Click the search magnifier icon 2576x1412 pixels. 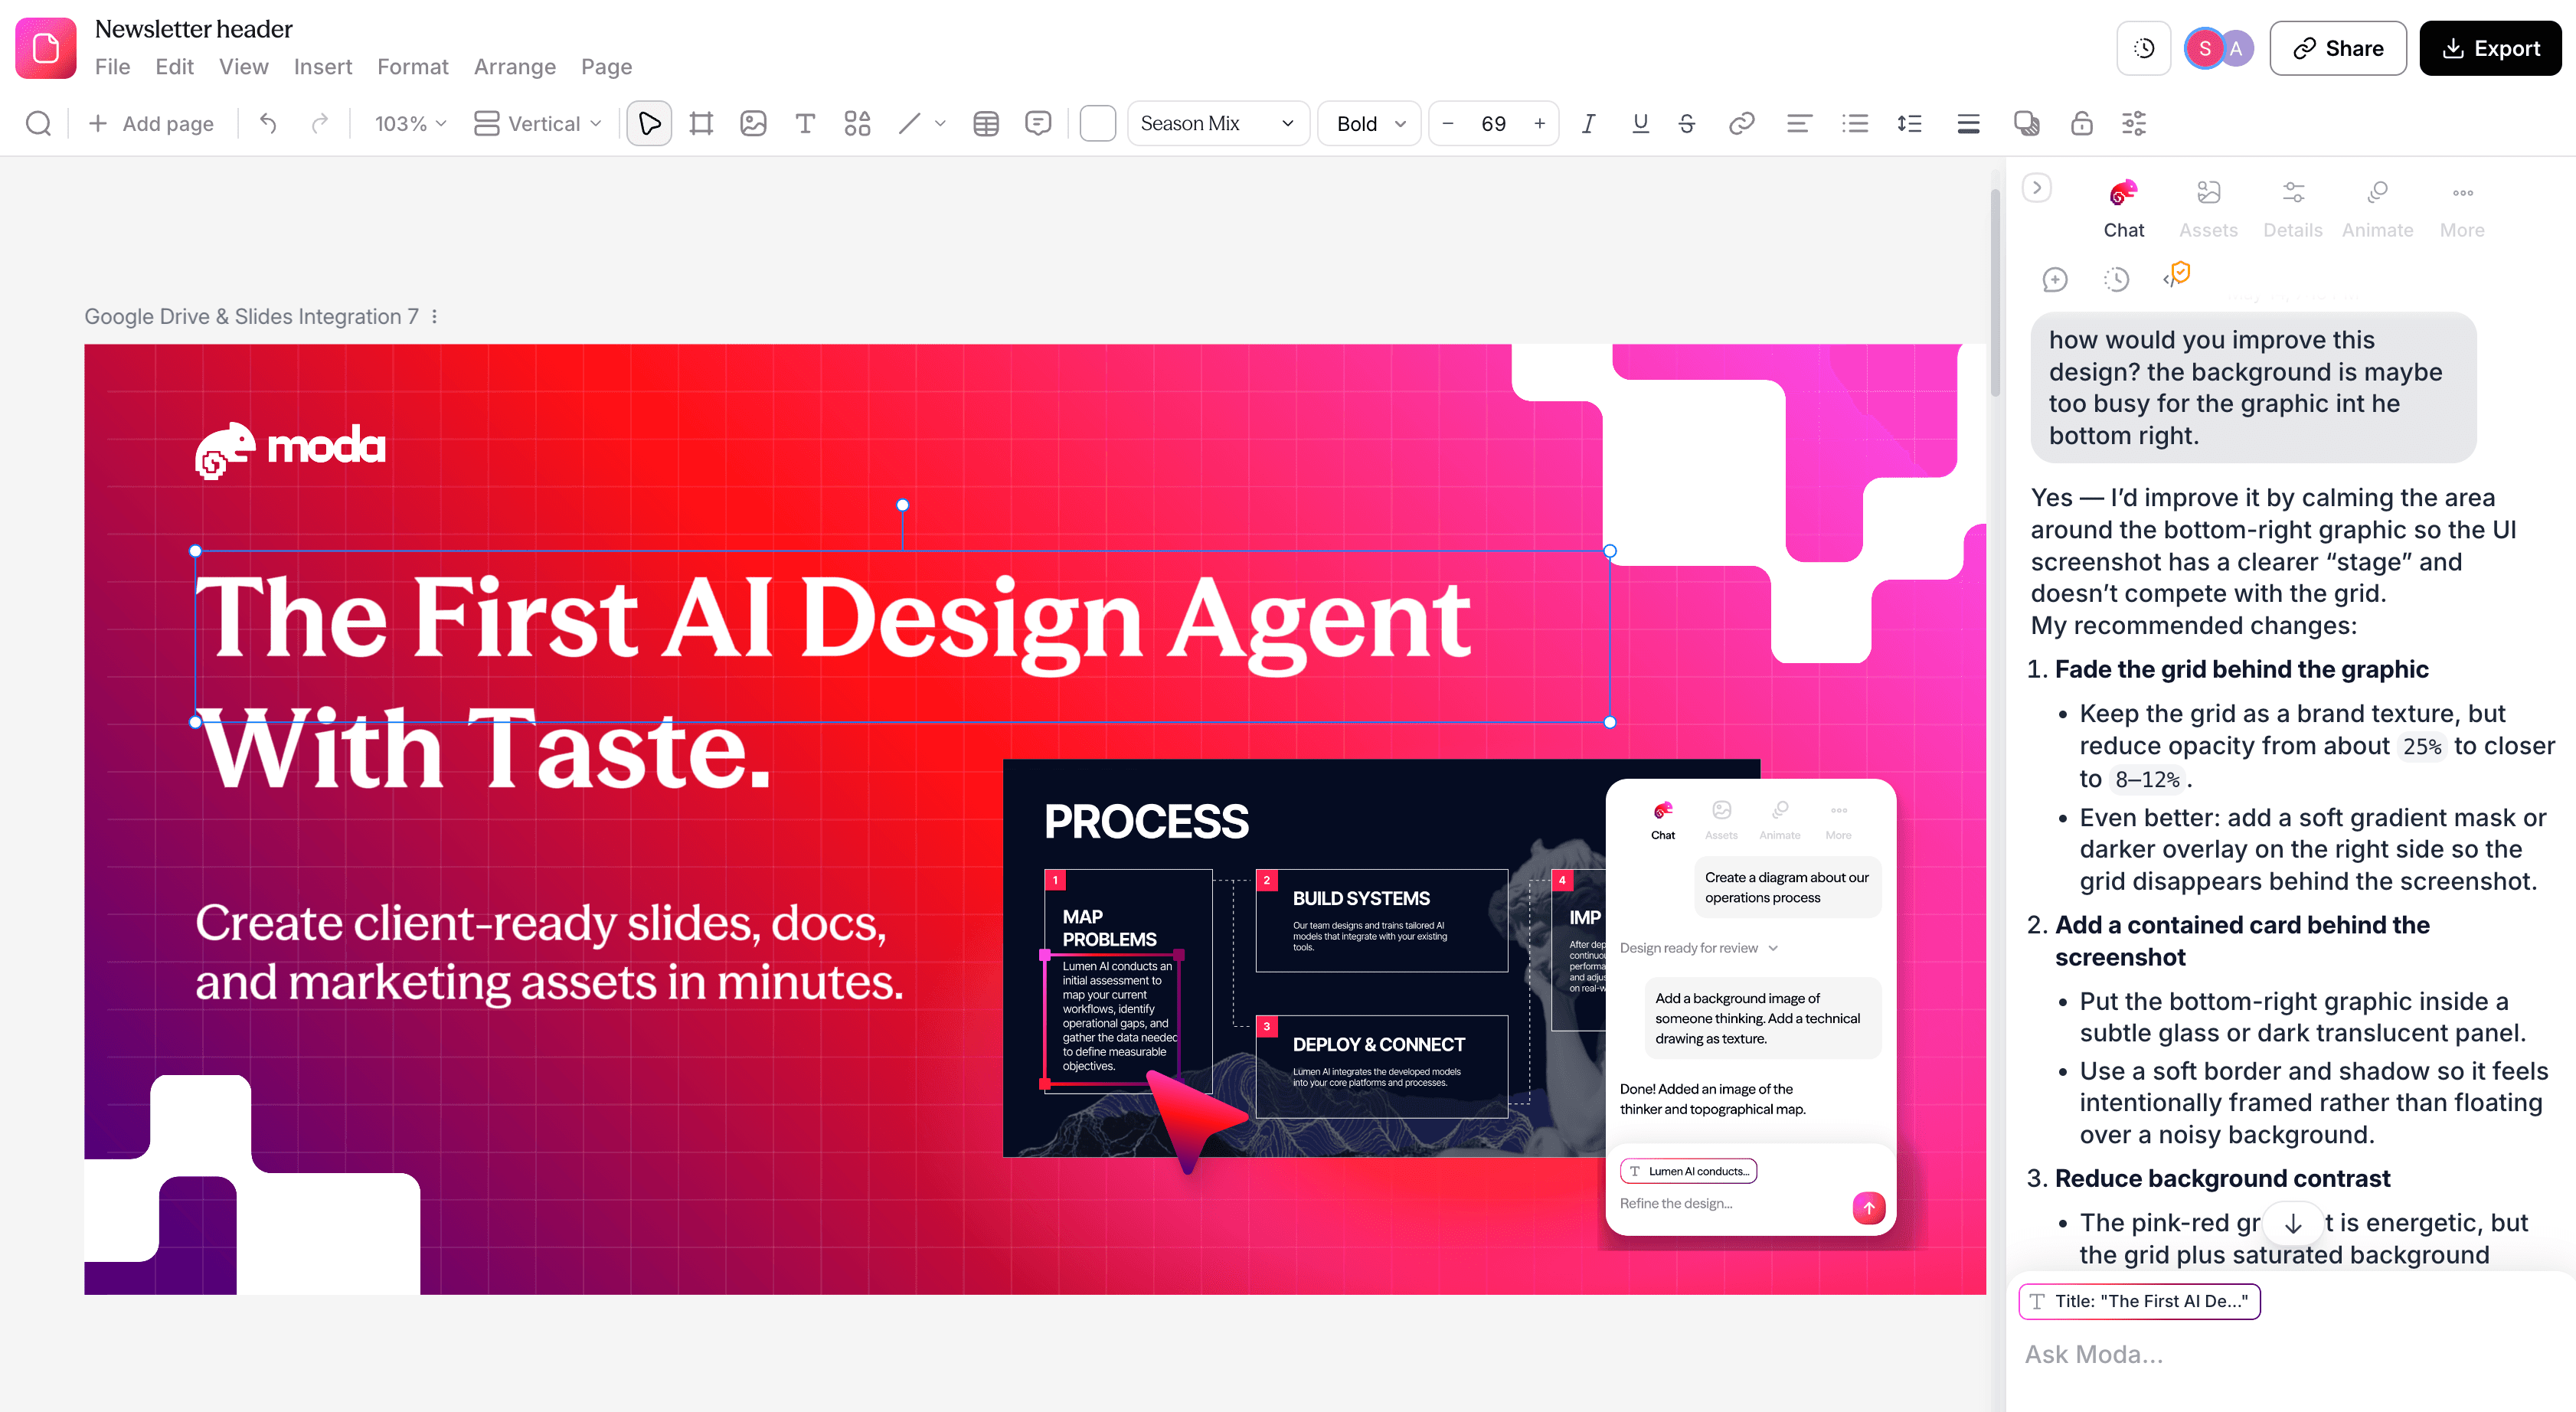(x=39, y=124)
